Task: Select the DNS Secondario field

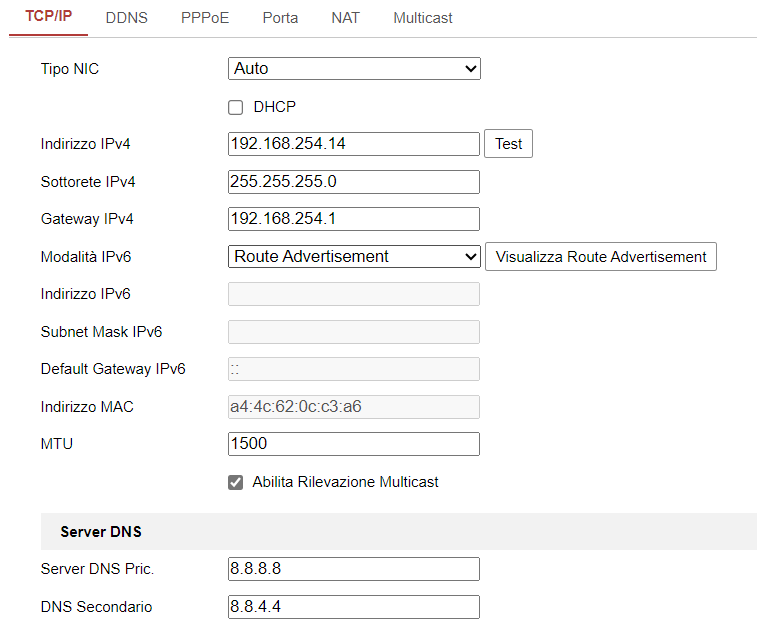Action: coord(354,607)
